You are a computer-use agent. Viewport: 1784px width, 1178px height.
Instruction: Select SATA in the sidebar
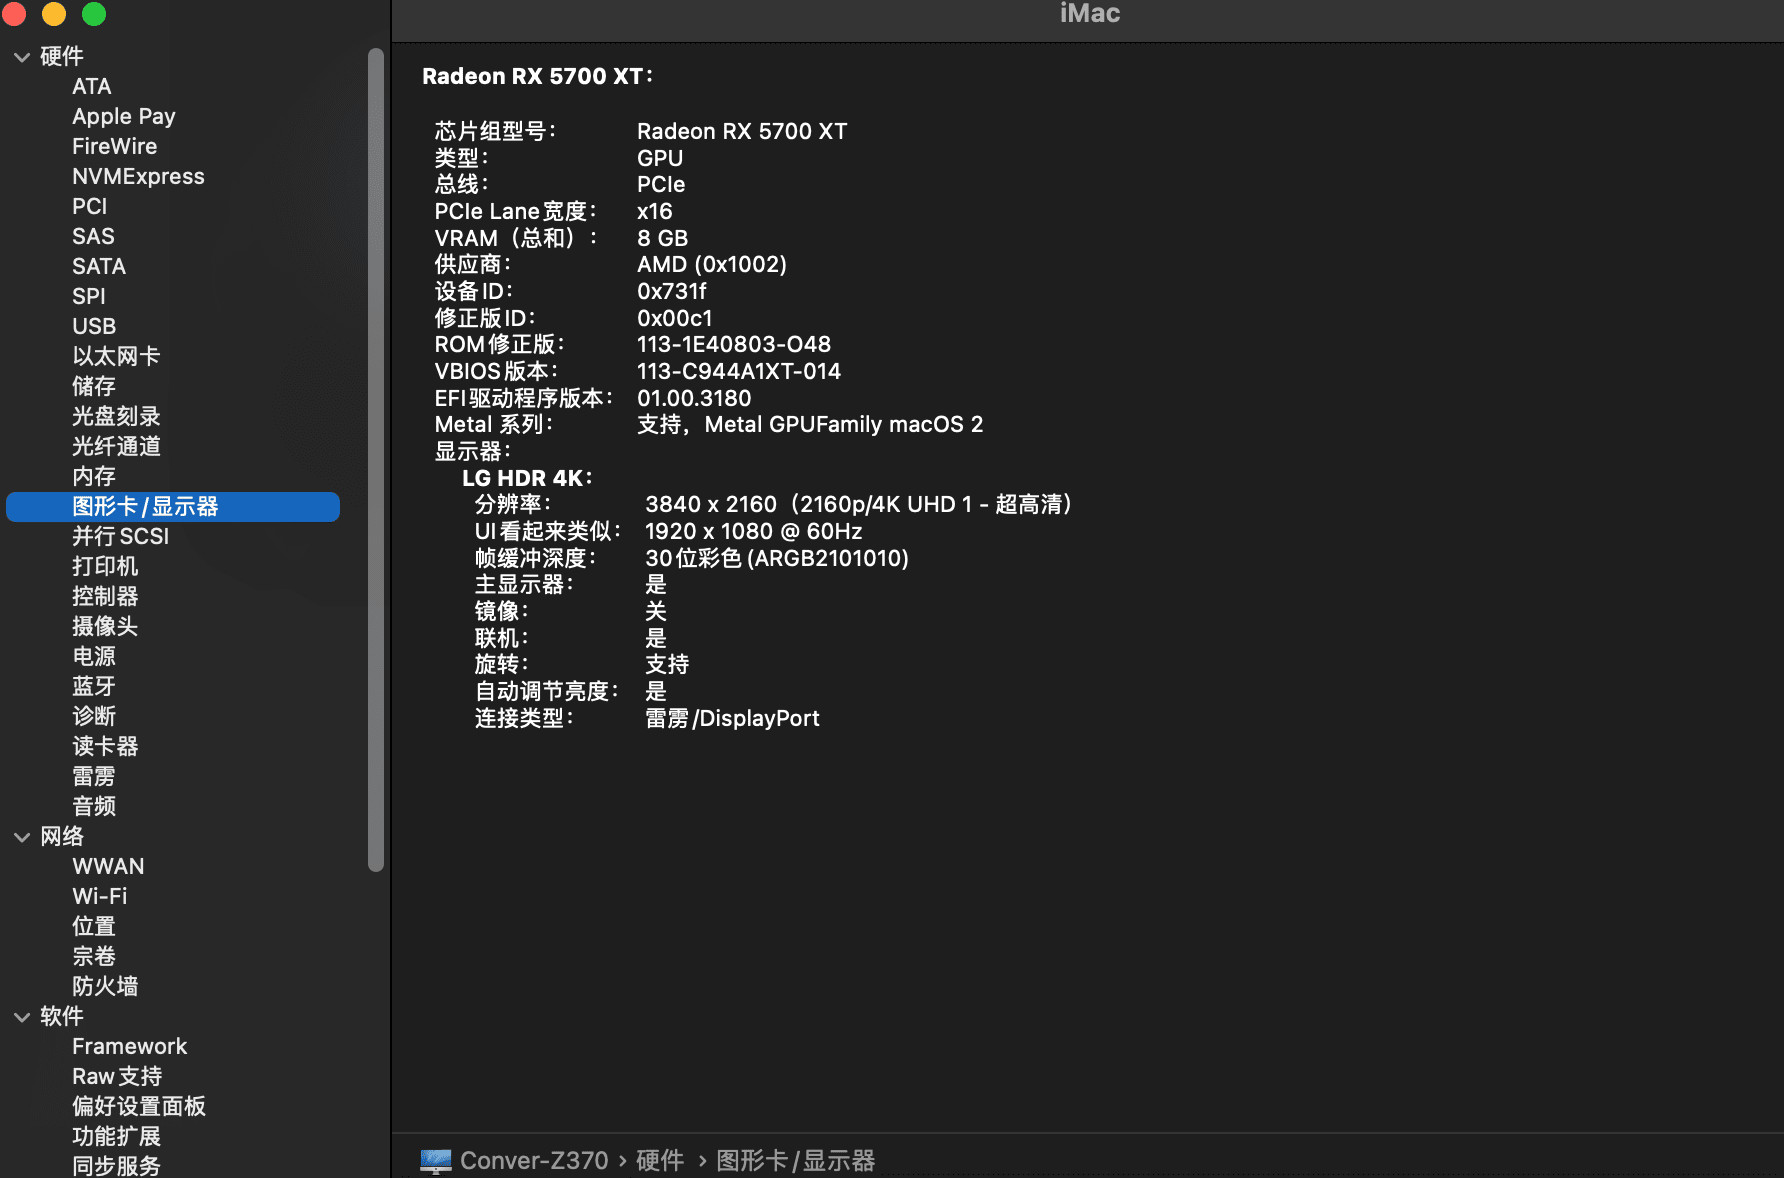(x=99, y=267)
